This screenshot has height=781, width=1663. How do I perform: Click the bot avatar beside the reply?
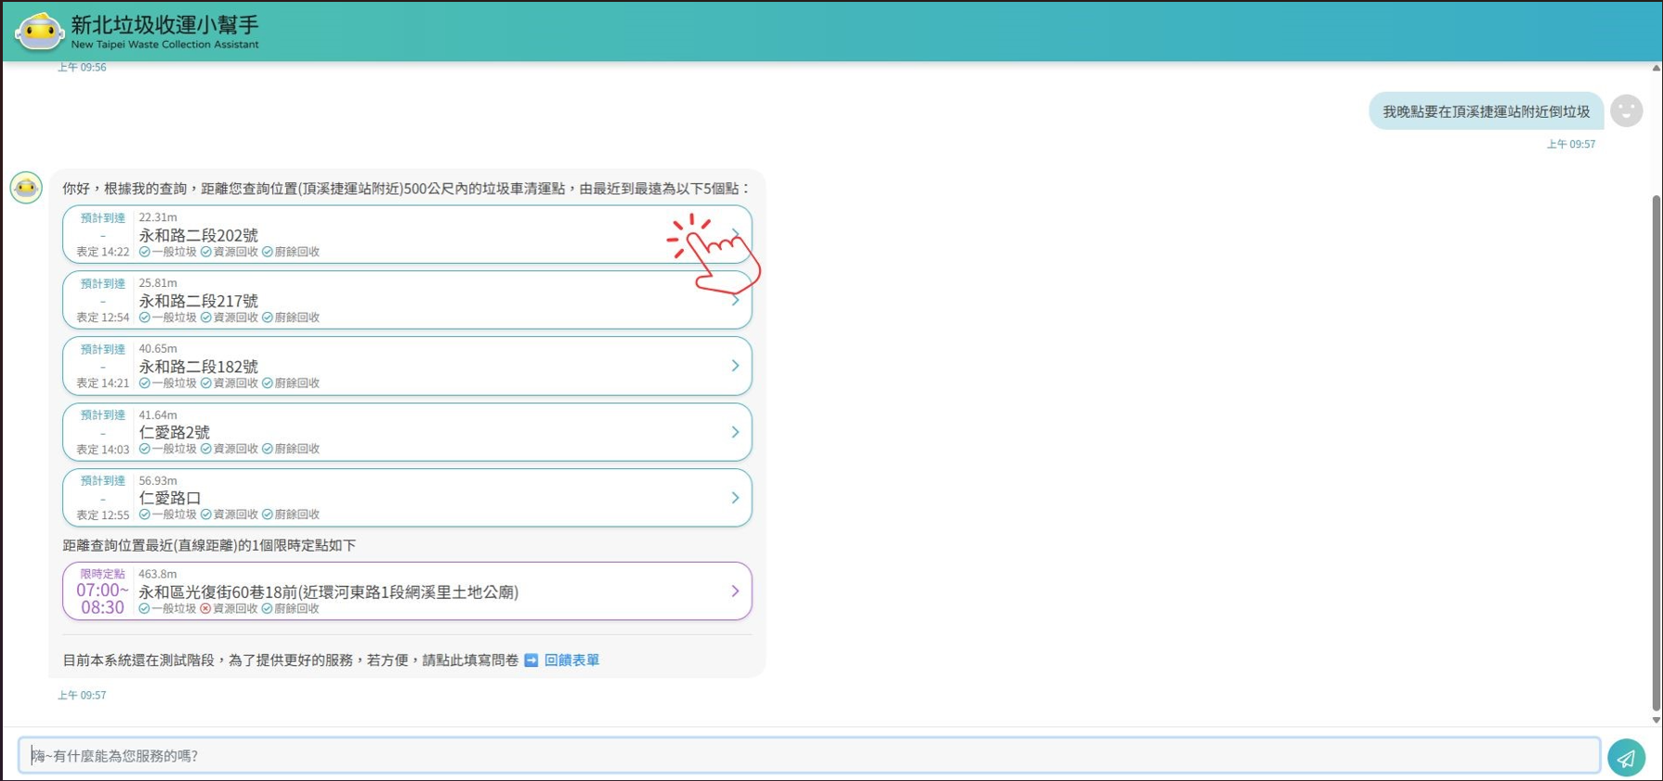(26, 187)
